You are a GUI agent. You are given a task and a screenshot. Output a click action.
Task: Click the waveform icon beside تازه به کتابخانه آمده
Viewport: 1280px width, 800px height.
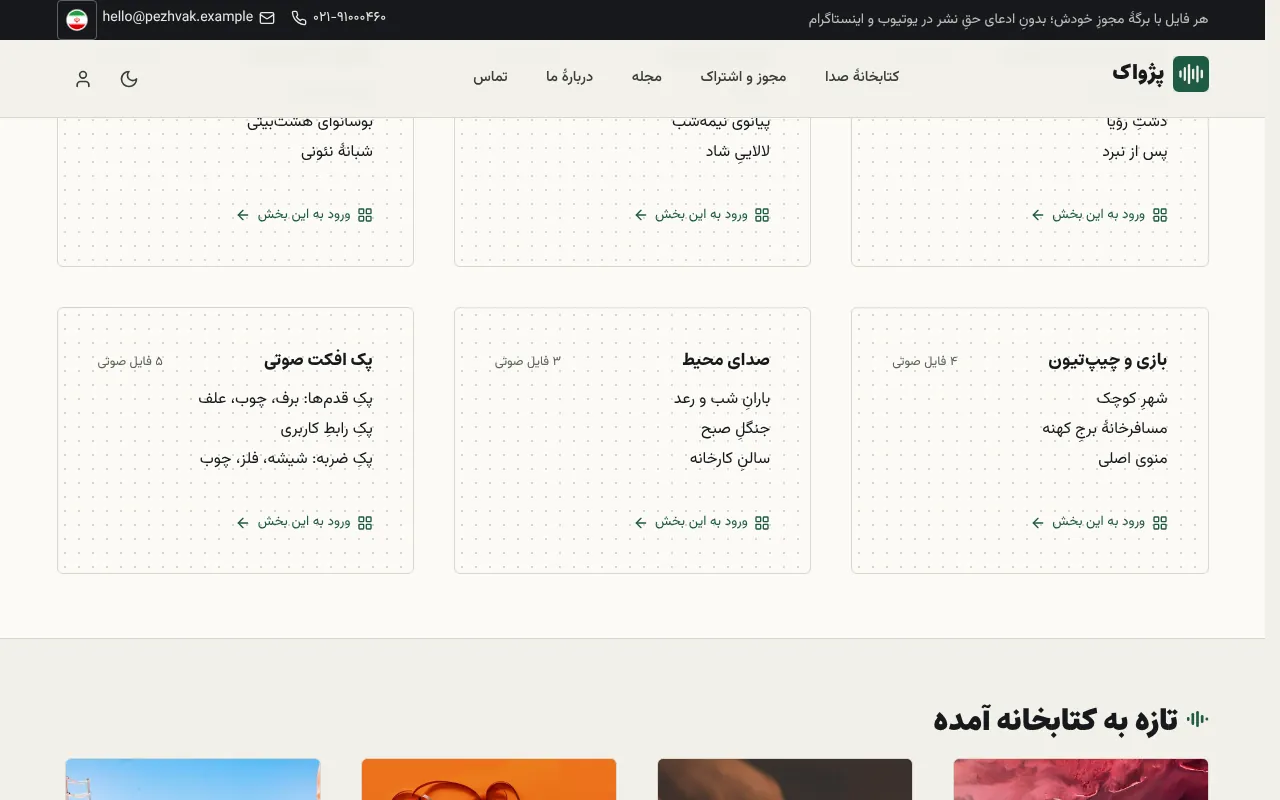[1197, 719]
